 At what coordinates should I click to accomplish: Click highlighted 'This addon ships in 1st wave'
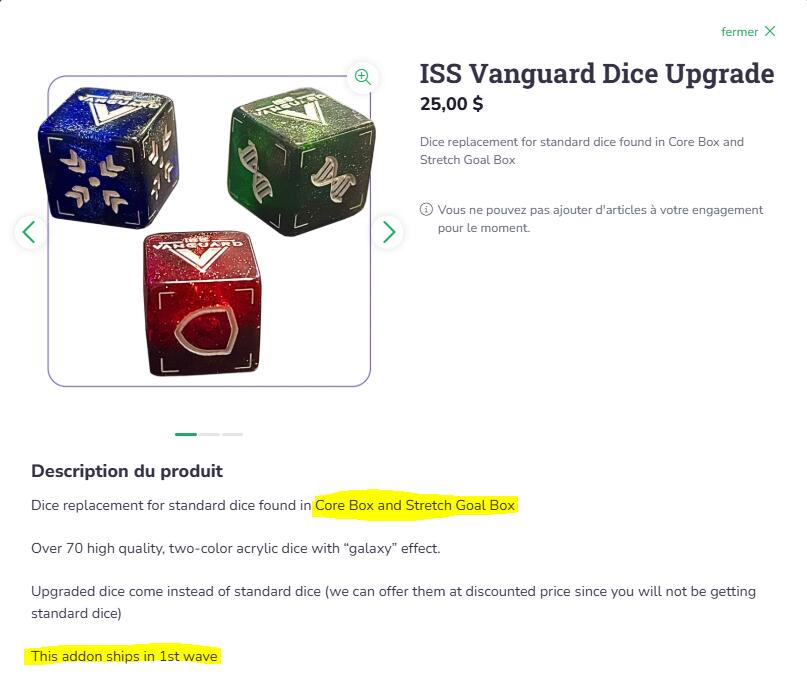[124, 656]
